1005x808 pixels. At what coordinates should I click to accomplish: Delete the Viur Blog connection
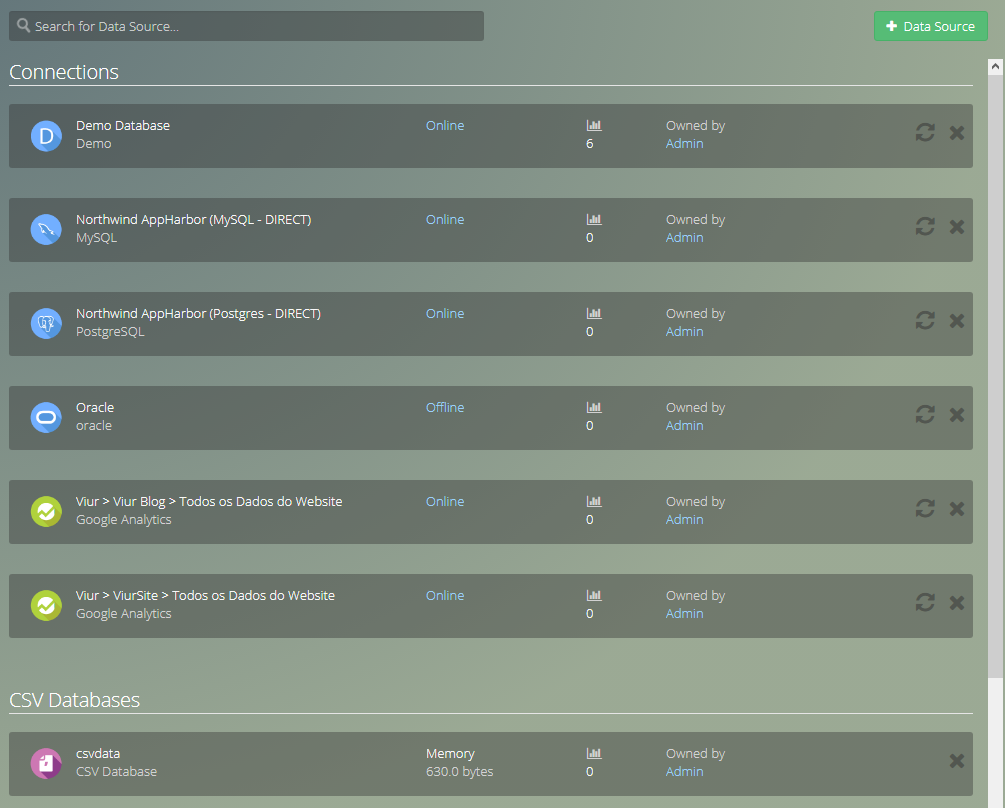pos(957,509)
